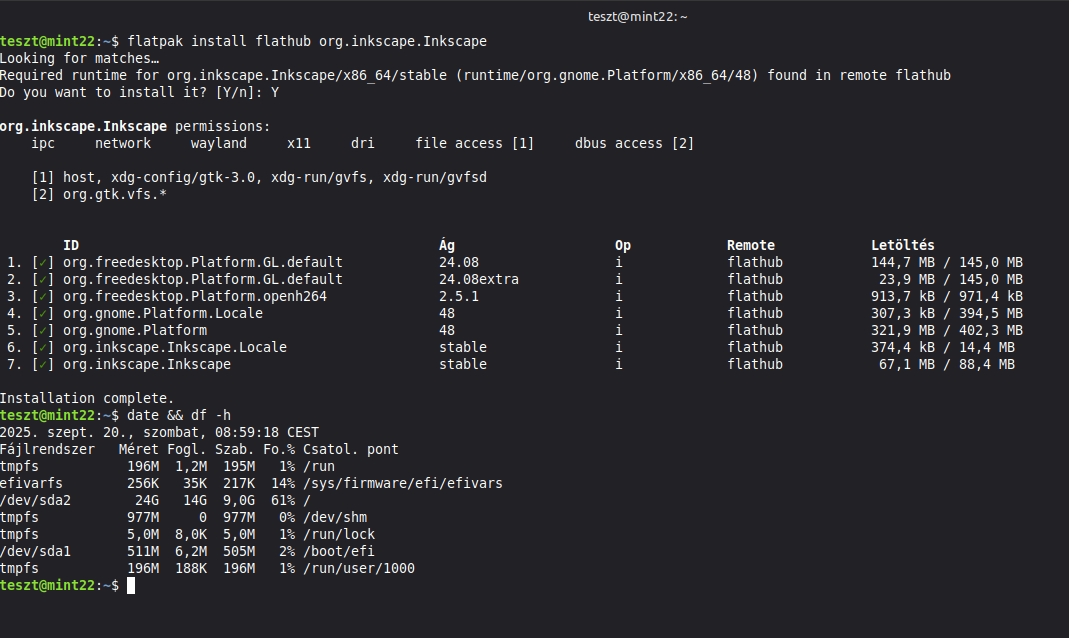Click the '/dev/sda1' filesystem name

pos(35,551)
